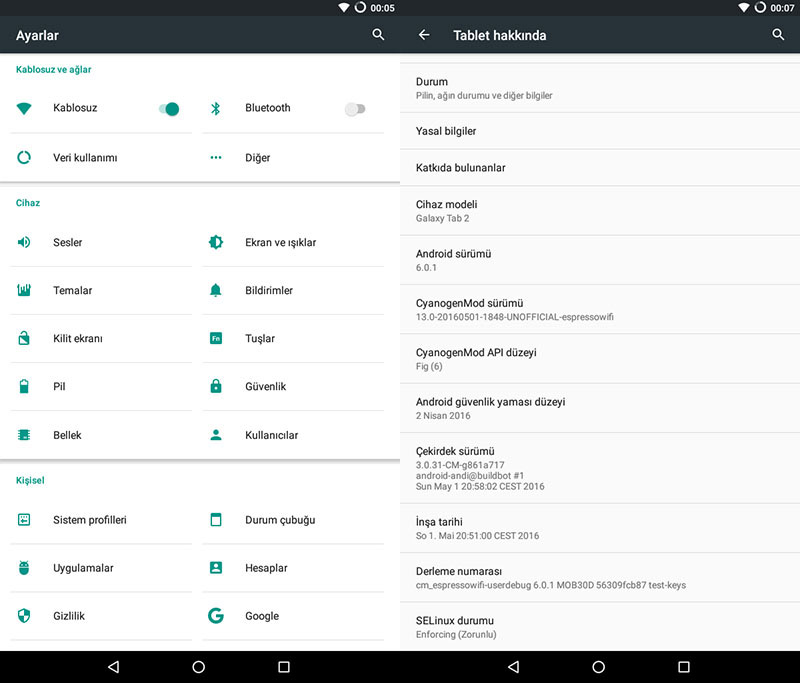The width and height of the screenshot is (800, 683).
Task: Open the Durum status entry
Action: [600, 88]
